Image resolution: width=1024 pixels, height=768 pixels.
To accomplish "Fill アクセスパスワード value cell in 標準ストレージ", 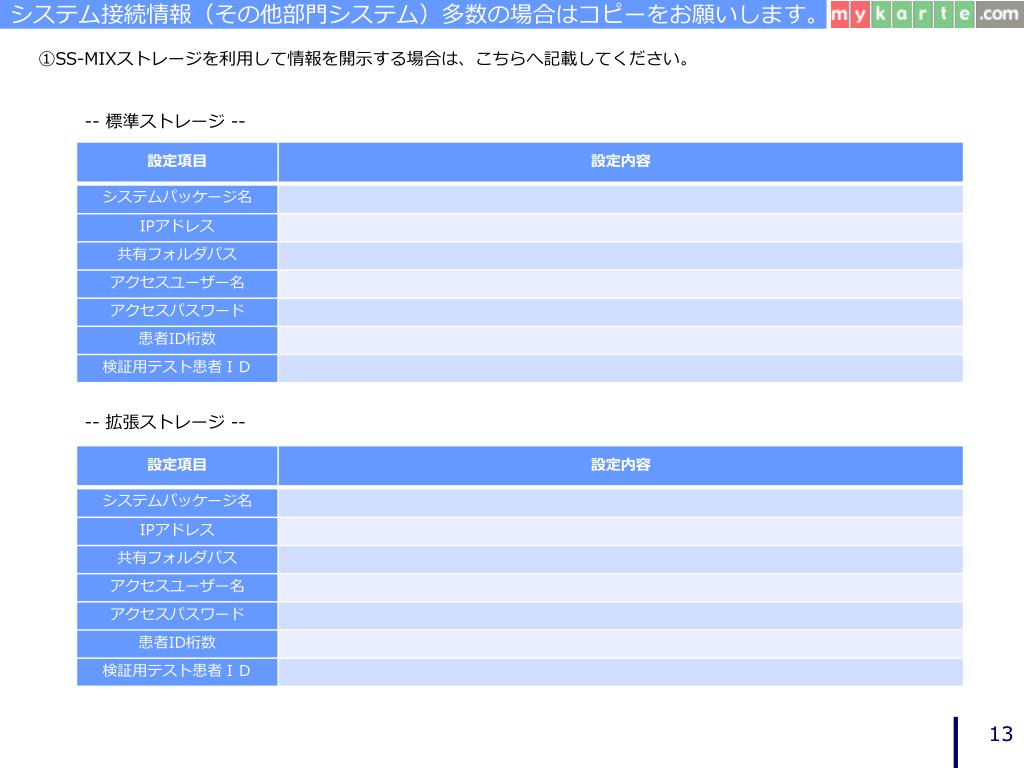I will [x=620, y=312].
